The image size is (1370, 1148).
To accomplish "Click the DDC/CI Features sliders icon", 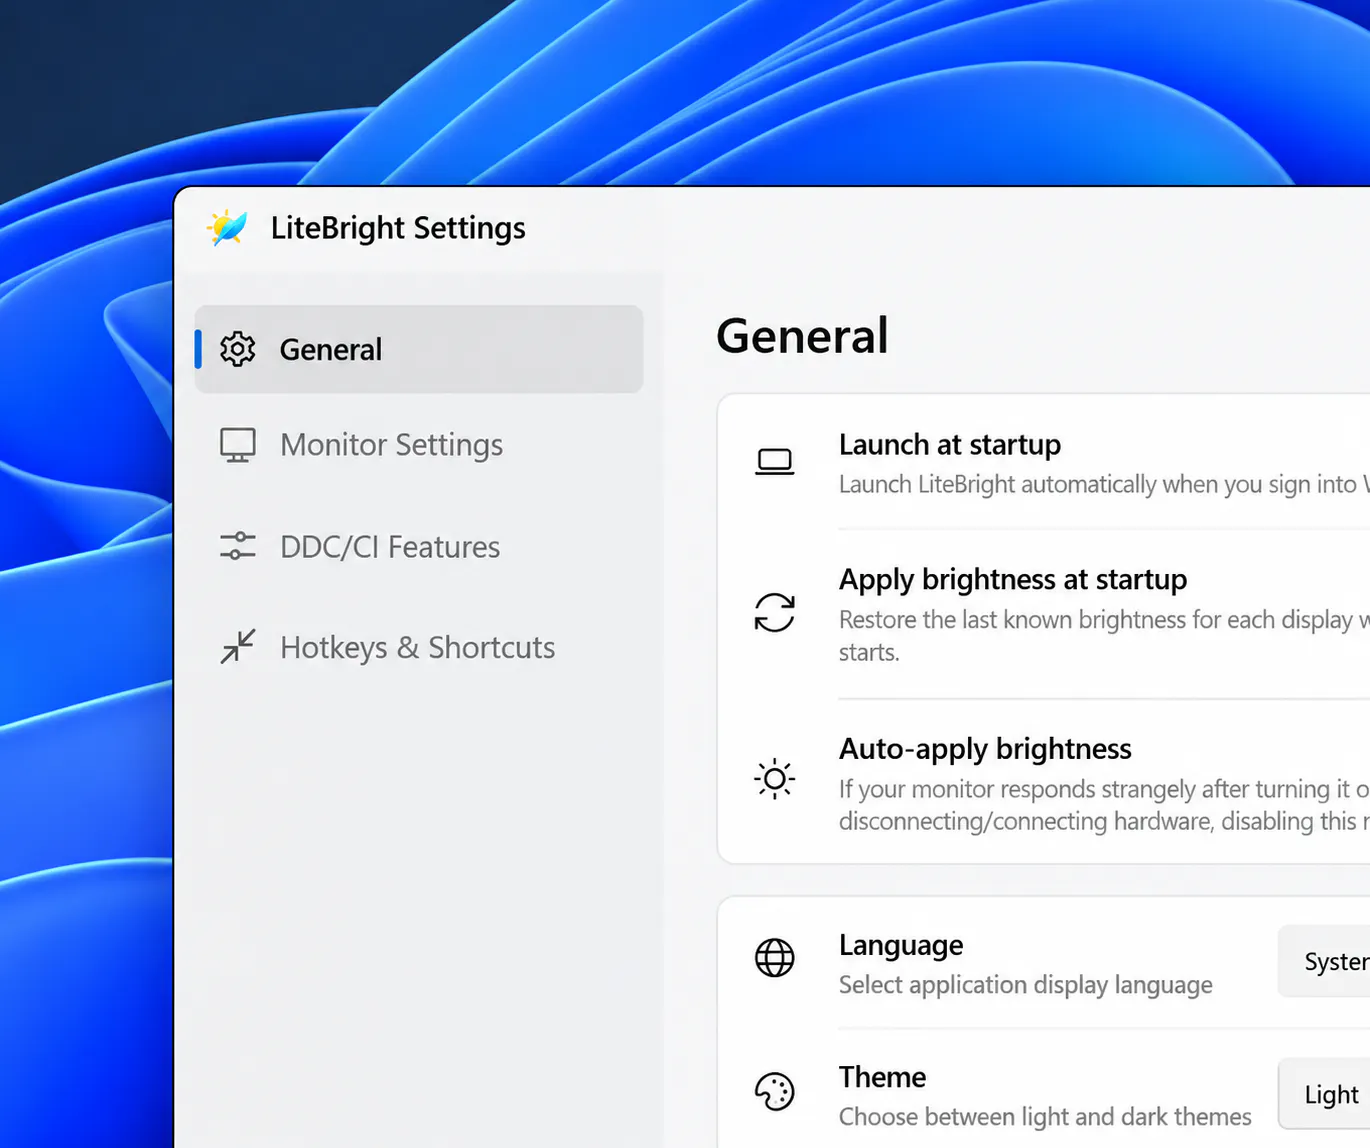I will (x=238, y=546).
